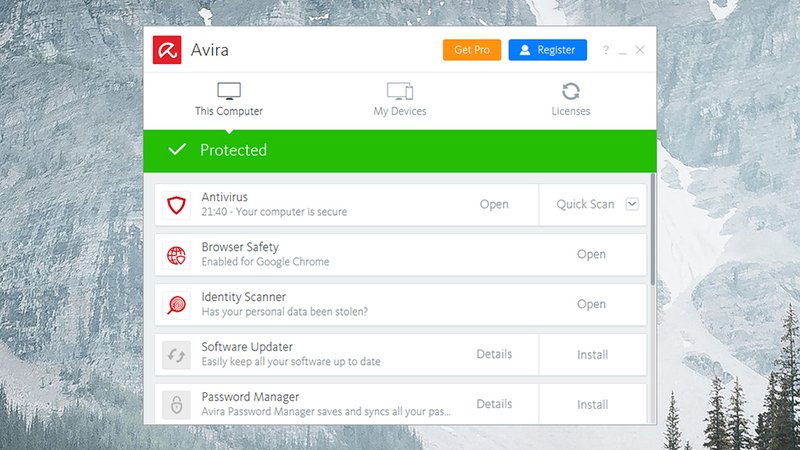The width and height of the screenshot is (800, 450).
Task: Start a Quick Scan
Action: pyautogui.click(x=585, y=204)
